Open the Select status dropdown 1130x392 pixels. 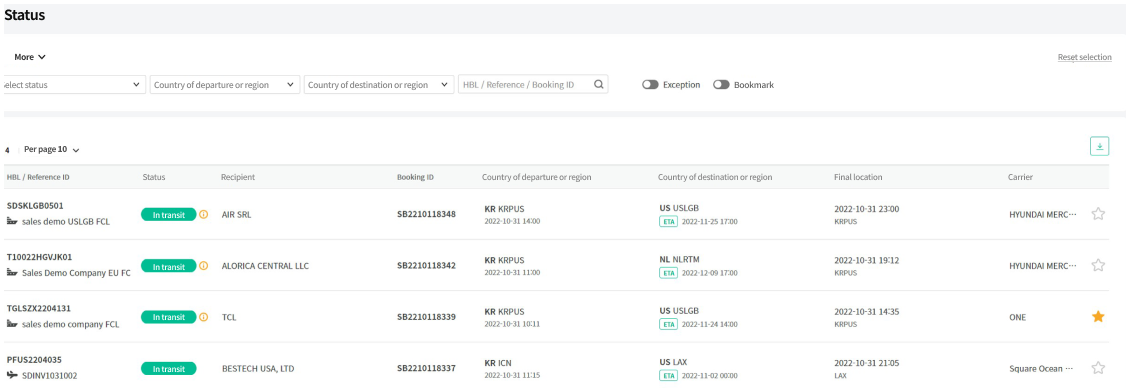point(73,84)
